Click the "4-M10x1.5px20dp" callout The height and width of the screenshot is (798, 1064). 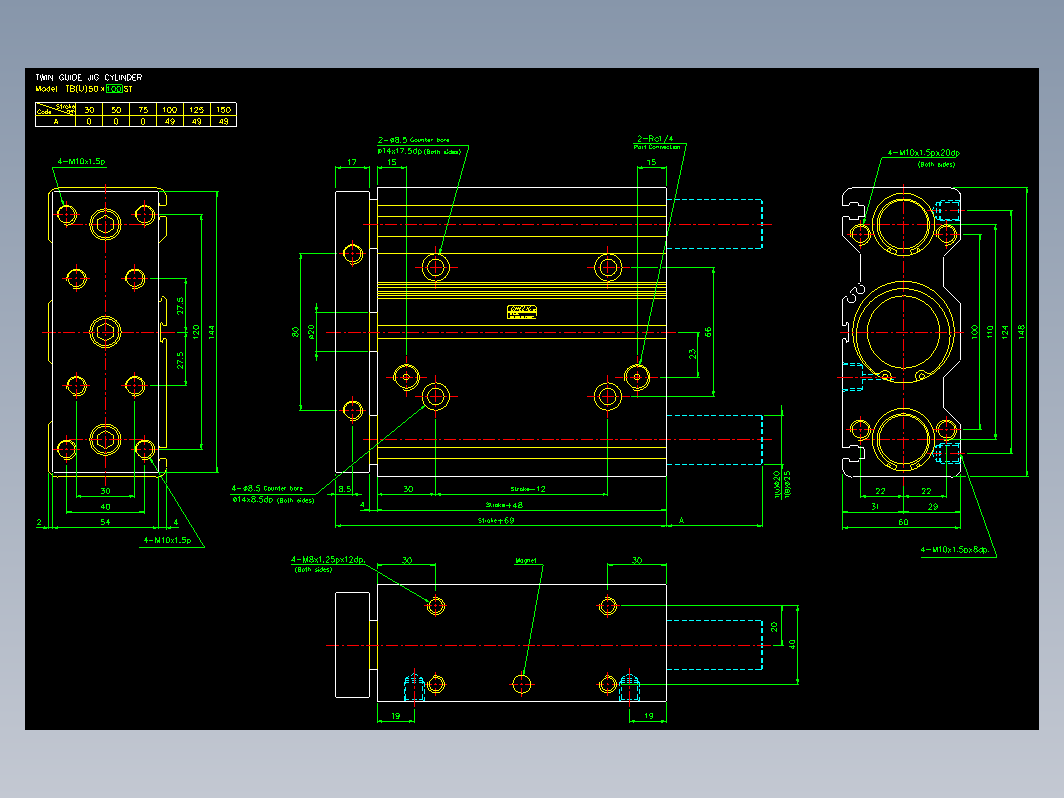click(924, 153)
